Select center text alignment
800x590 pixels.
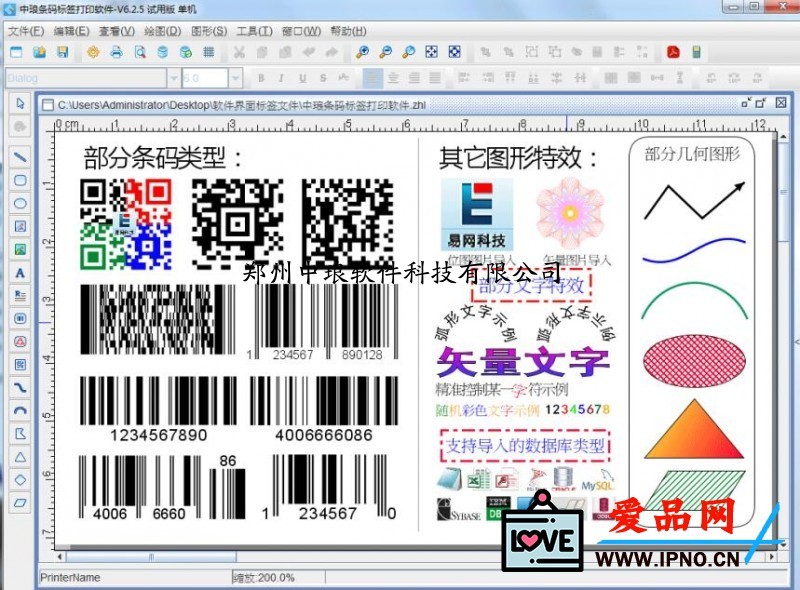coord(393,78)
